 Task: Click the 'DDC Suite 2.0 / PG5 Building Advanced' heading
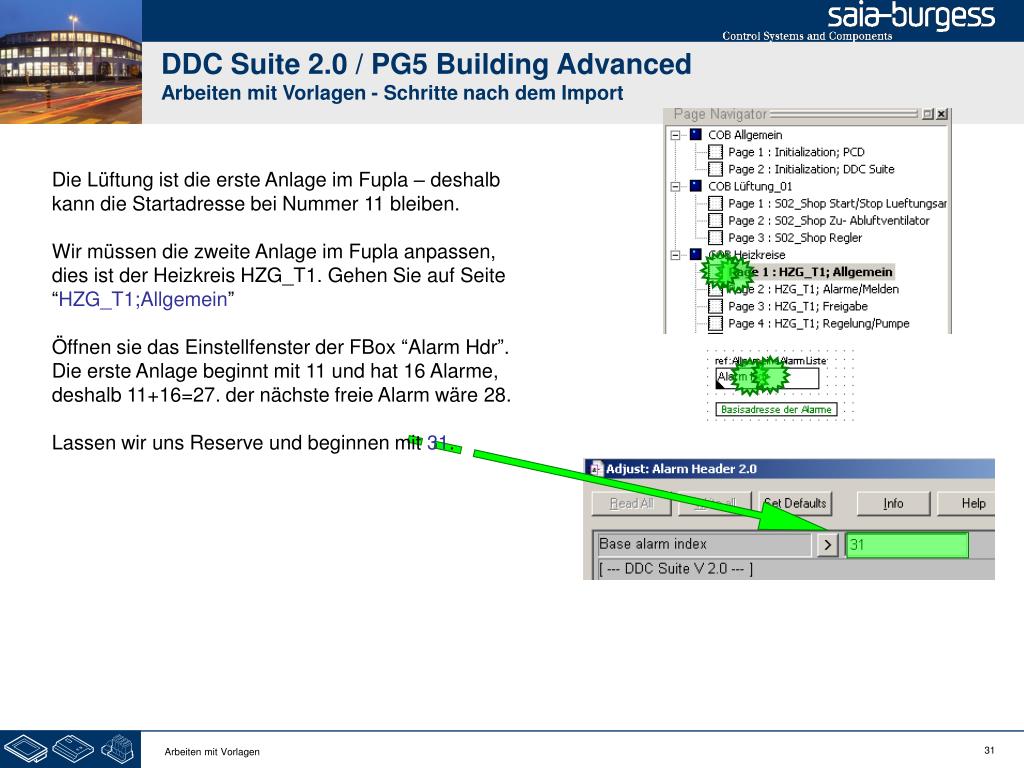pyautogui.click(x=426, y=64)
